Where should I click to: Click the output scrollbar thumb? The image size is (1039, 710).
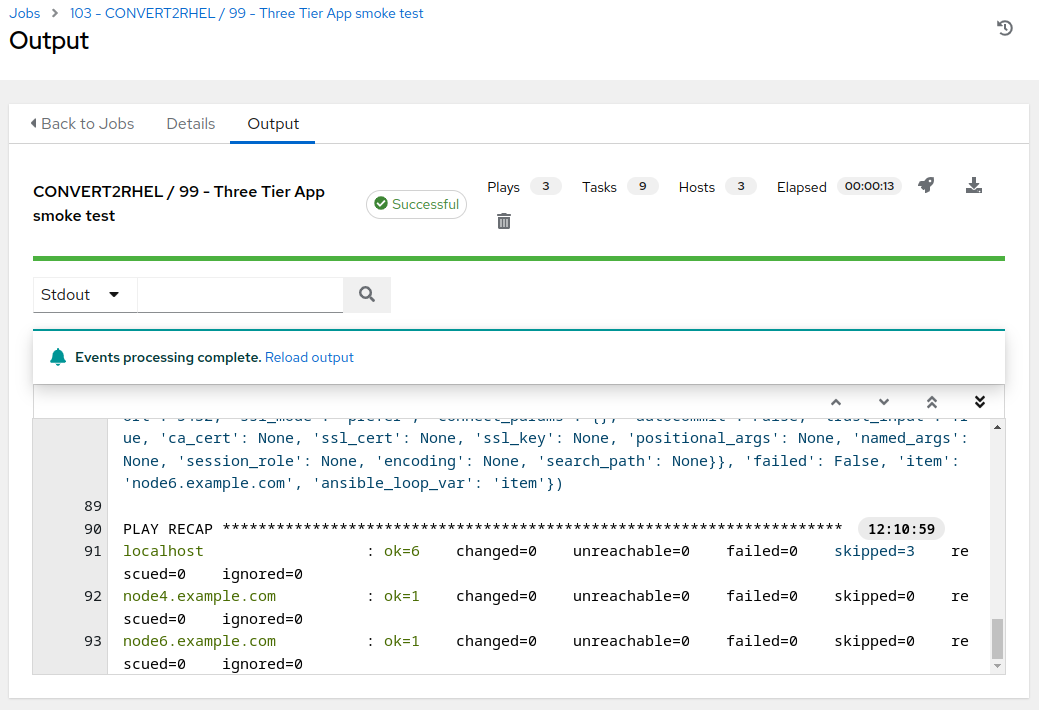(x=997, y=638)
